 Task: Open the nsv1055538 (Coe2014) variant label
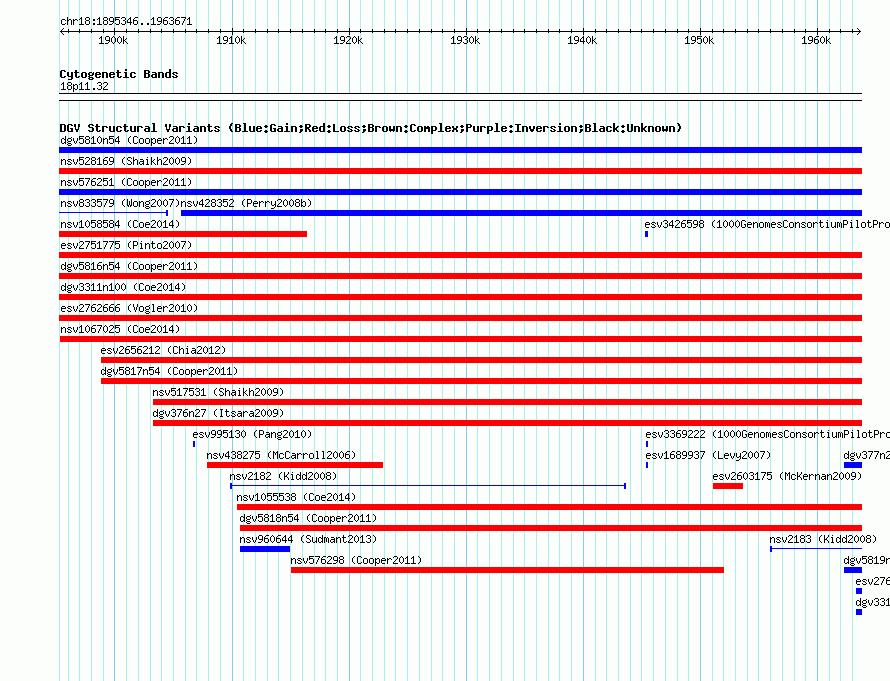(296, 497)
